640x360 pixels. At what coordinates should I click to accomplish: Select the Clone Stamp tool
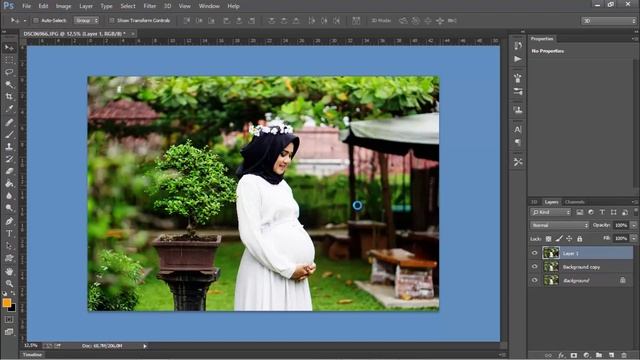click(x=9, y=147)
